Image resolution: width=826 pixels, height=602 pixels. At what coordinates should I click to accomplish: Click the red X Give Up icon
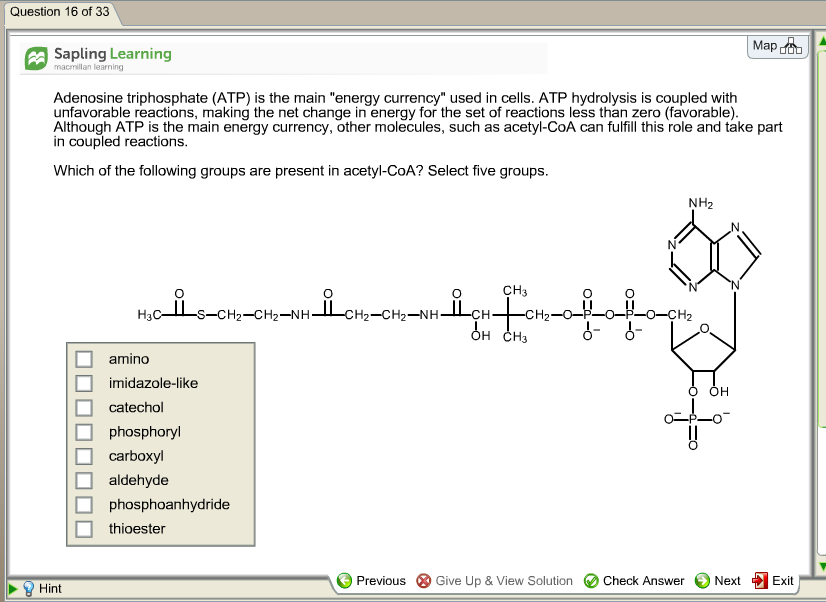(423, 580)
